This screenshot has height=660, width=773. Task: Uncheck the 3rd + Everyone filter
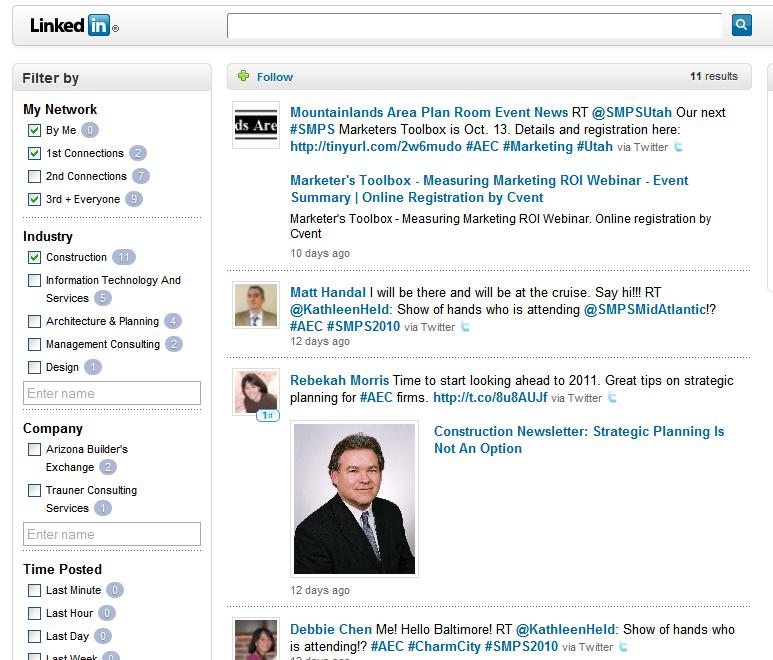click(x=35, y=199)
